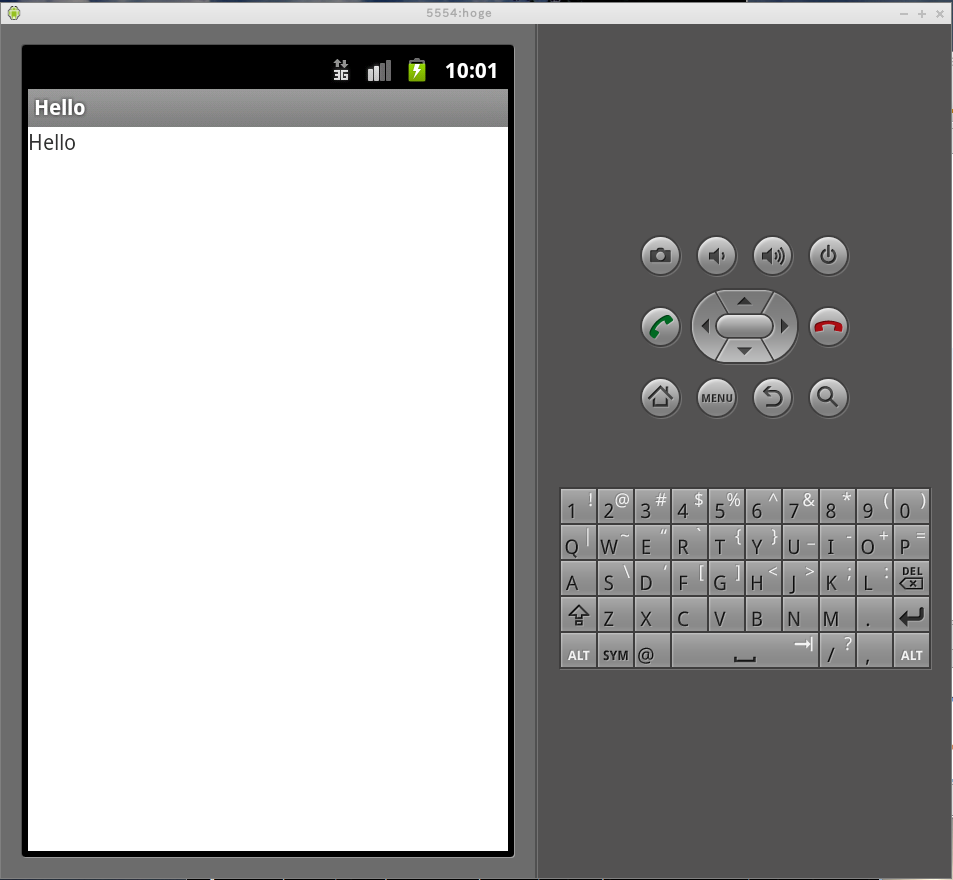Click the Search magnifier button

[x=828, y=397]
